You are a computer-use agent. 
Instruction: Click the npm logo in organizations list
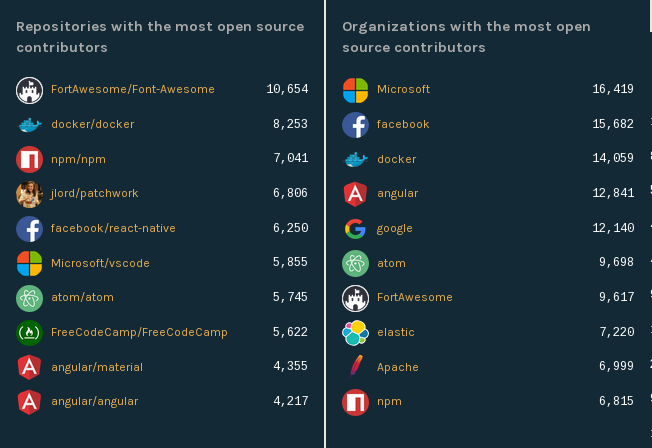point(355,402)
